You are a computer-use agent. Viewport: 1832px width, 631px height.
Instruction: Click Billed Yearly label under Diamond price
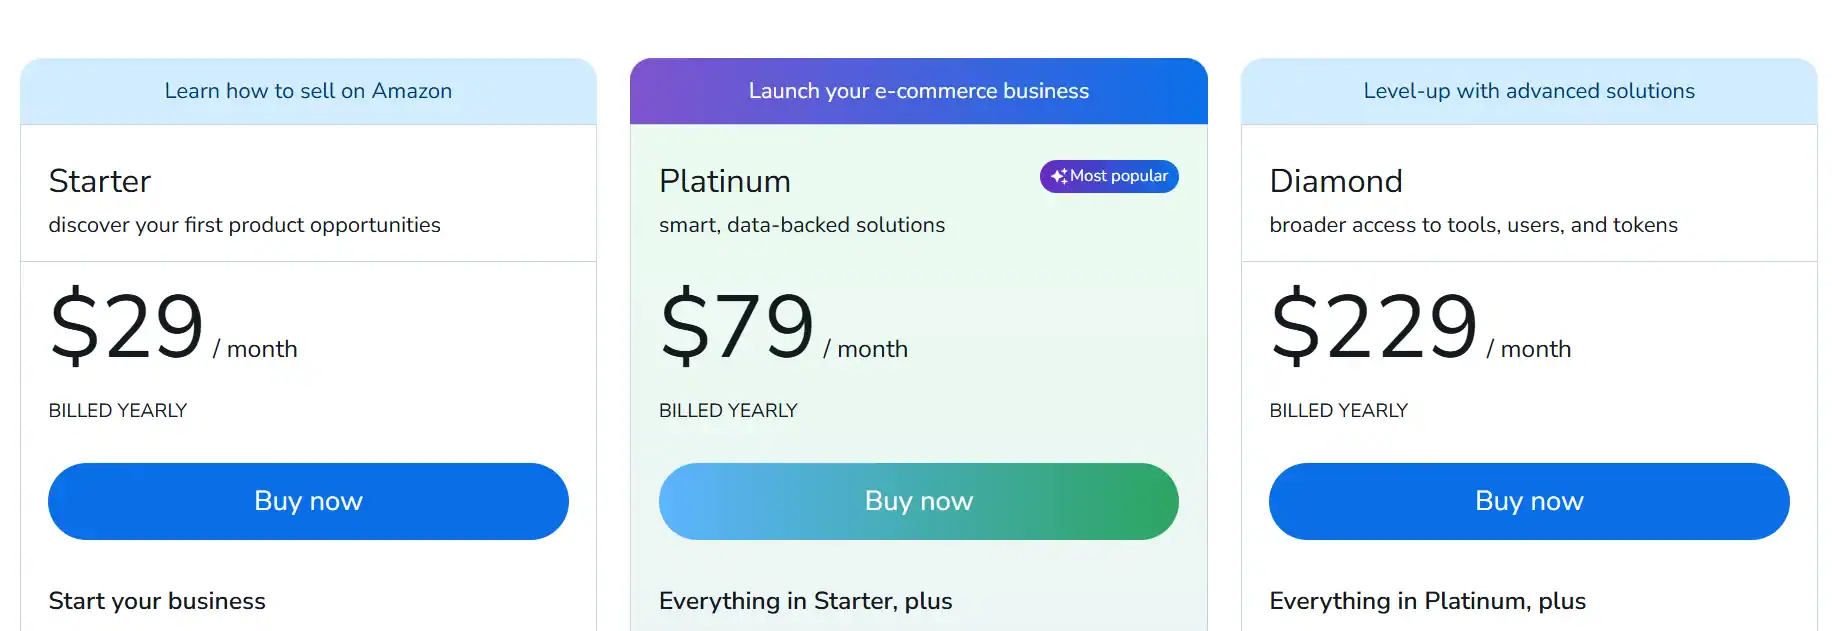(1339, 411)
